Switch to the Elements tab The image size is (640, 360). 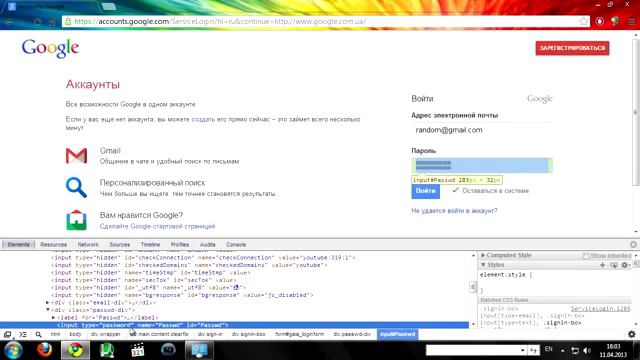(x=18, y=244)
